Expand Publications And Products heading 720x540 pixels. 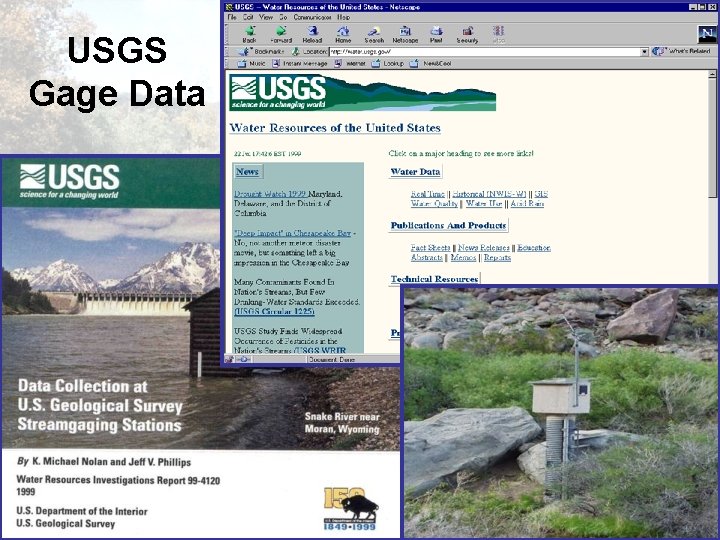click(x=448, y=225)
